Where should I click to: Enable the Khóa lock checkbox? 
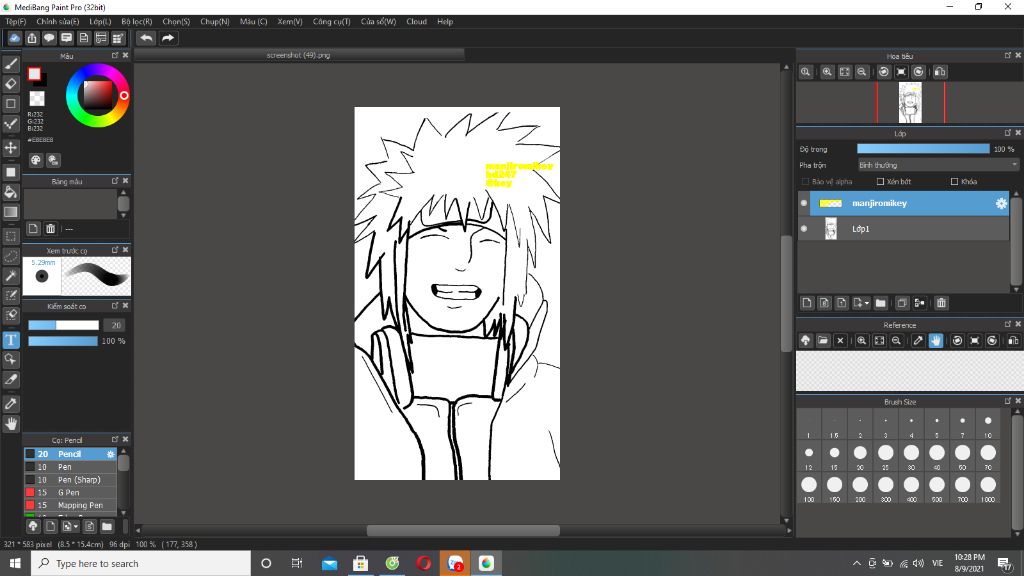[x=954, y=182]
